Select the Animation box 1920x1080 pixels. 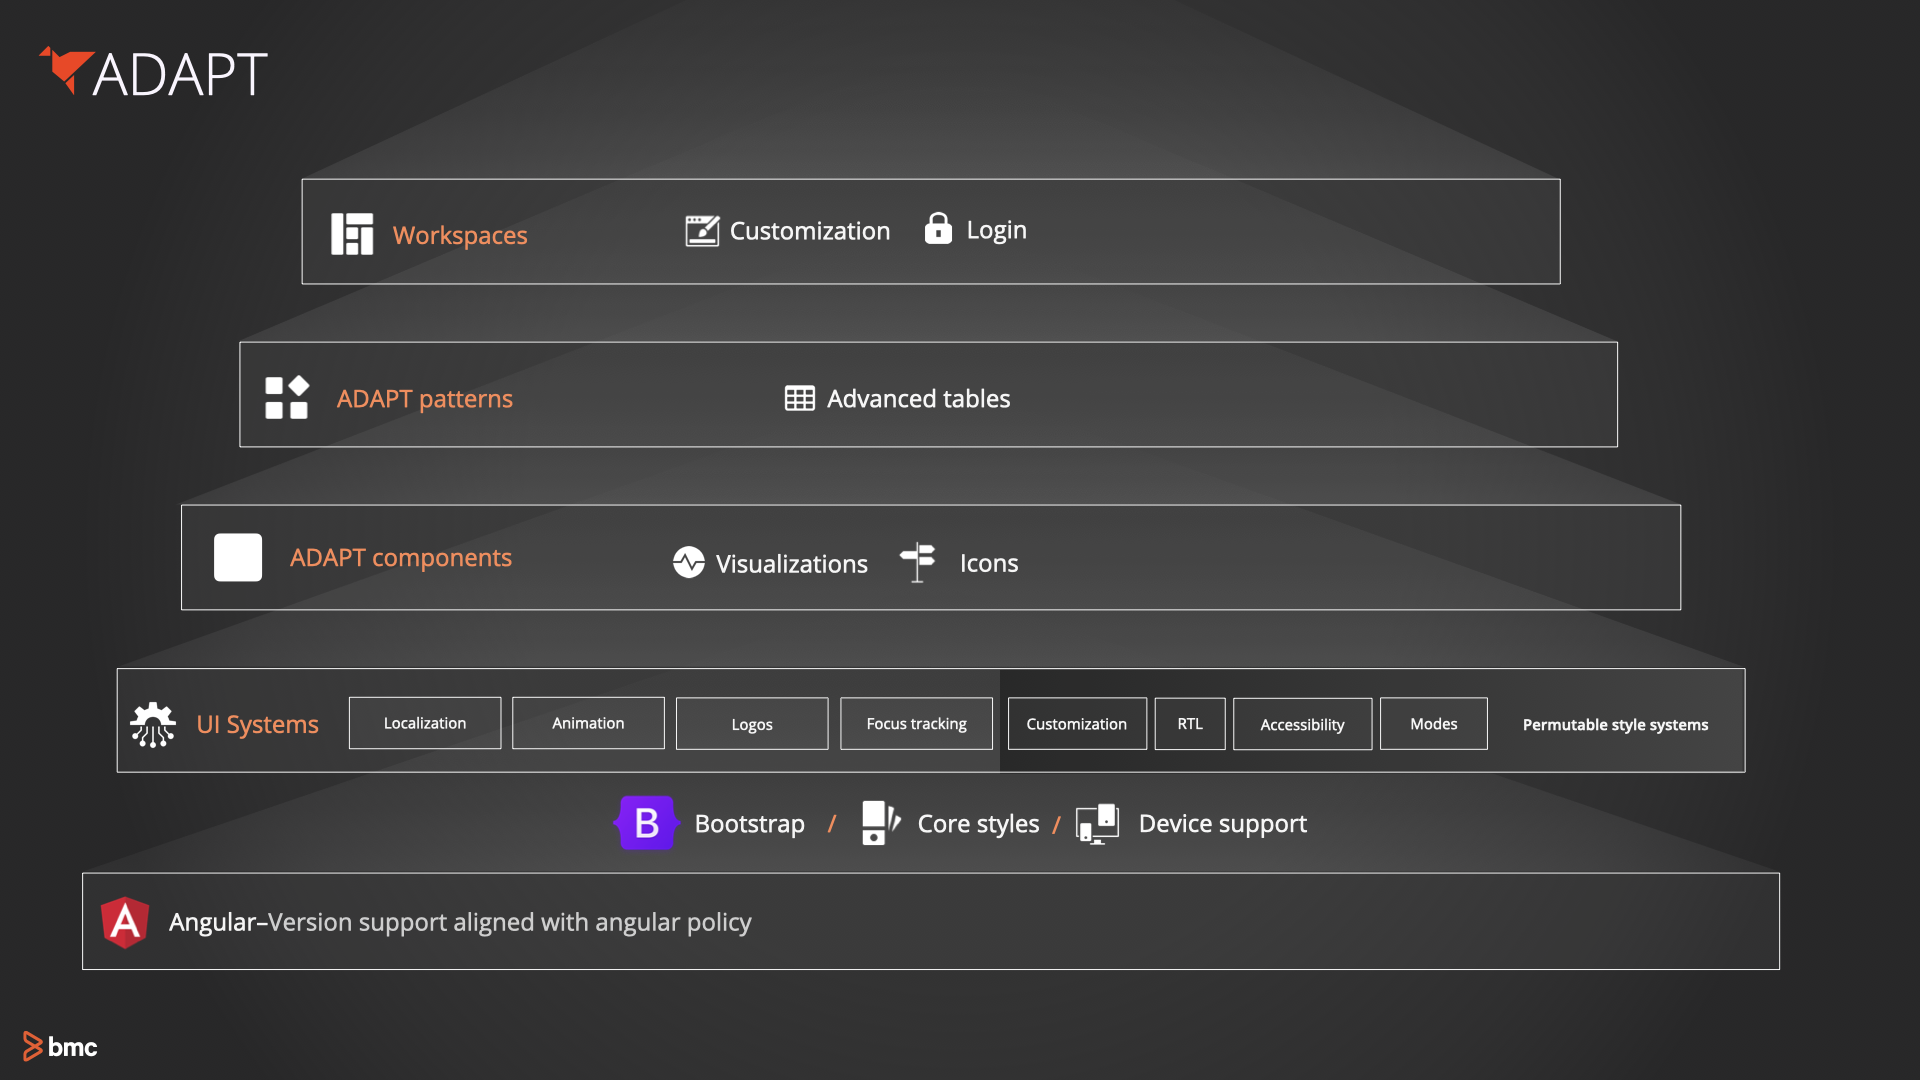(588, 723)
